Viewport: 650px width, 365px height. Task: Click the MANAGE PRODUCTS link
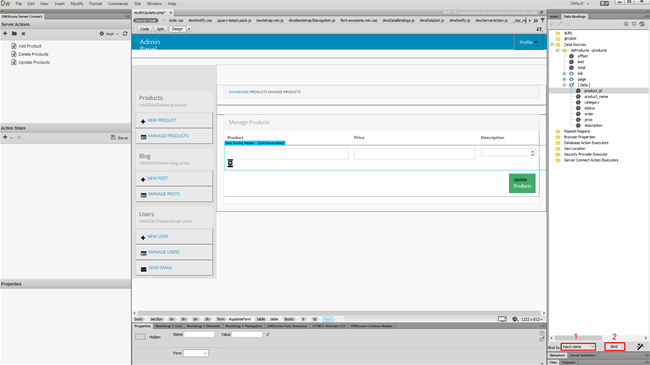(x=168, y=136)
